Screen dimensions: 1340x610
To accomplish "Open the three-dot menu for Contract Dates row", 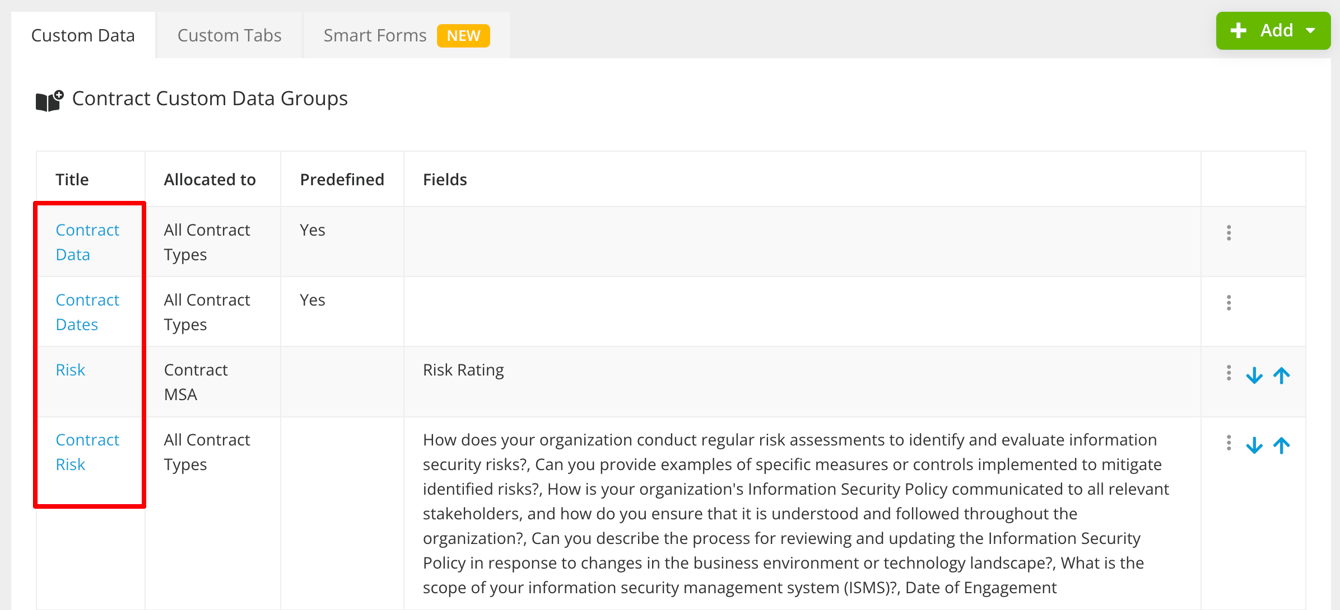I will point(1228,303).
